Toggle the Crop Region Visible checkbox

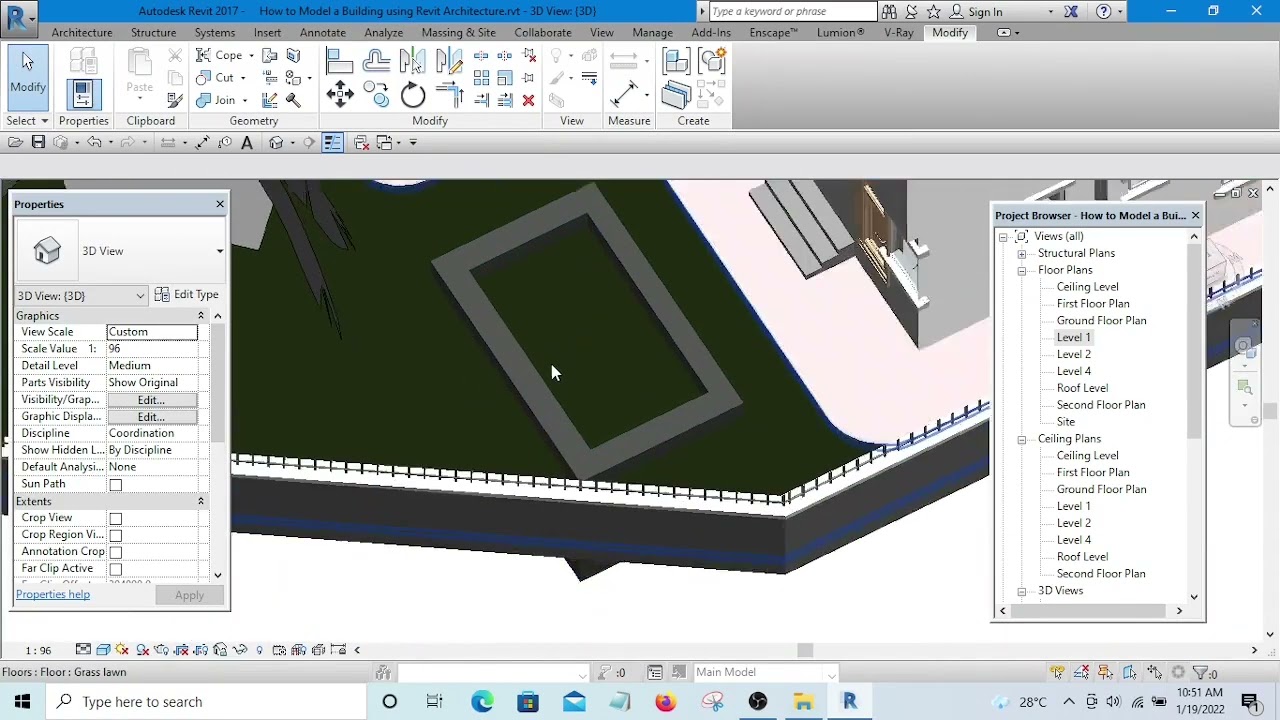(x=116, y=536)
